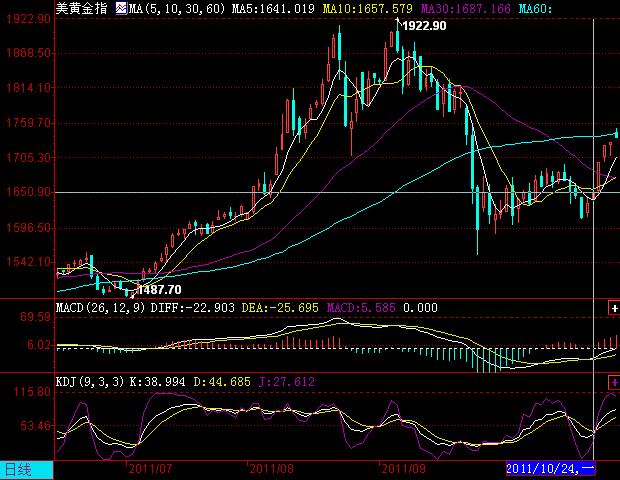The height and width of the screenshot is (480, 620).
Task: Click the 2011/10/24 cursor date label
Action: point(550,469)
